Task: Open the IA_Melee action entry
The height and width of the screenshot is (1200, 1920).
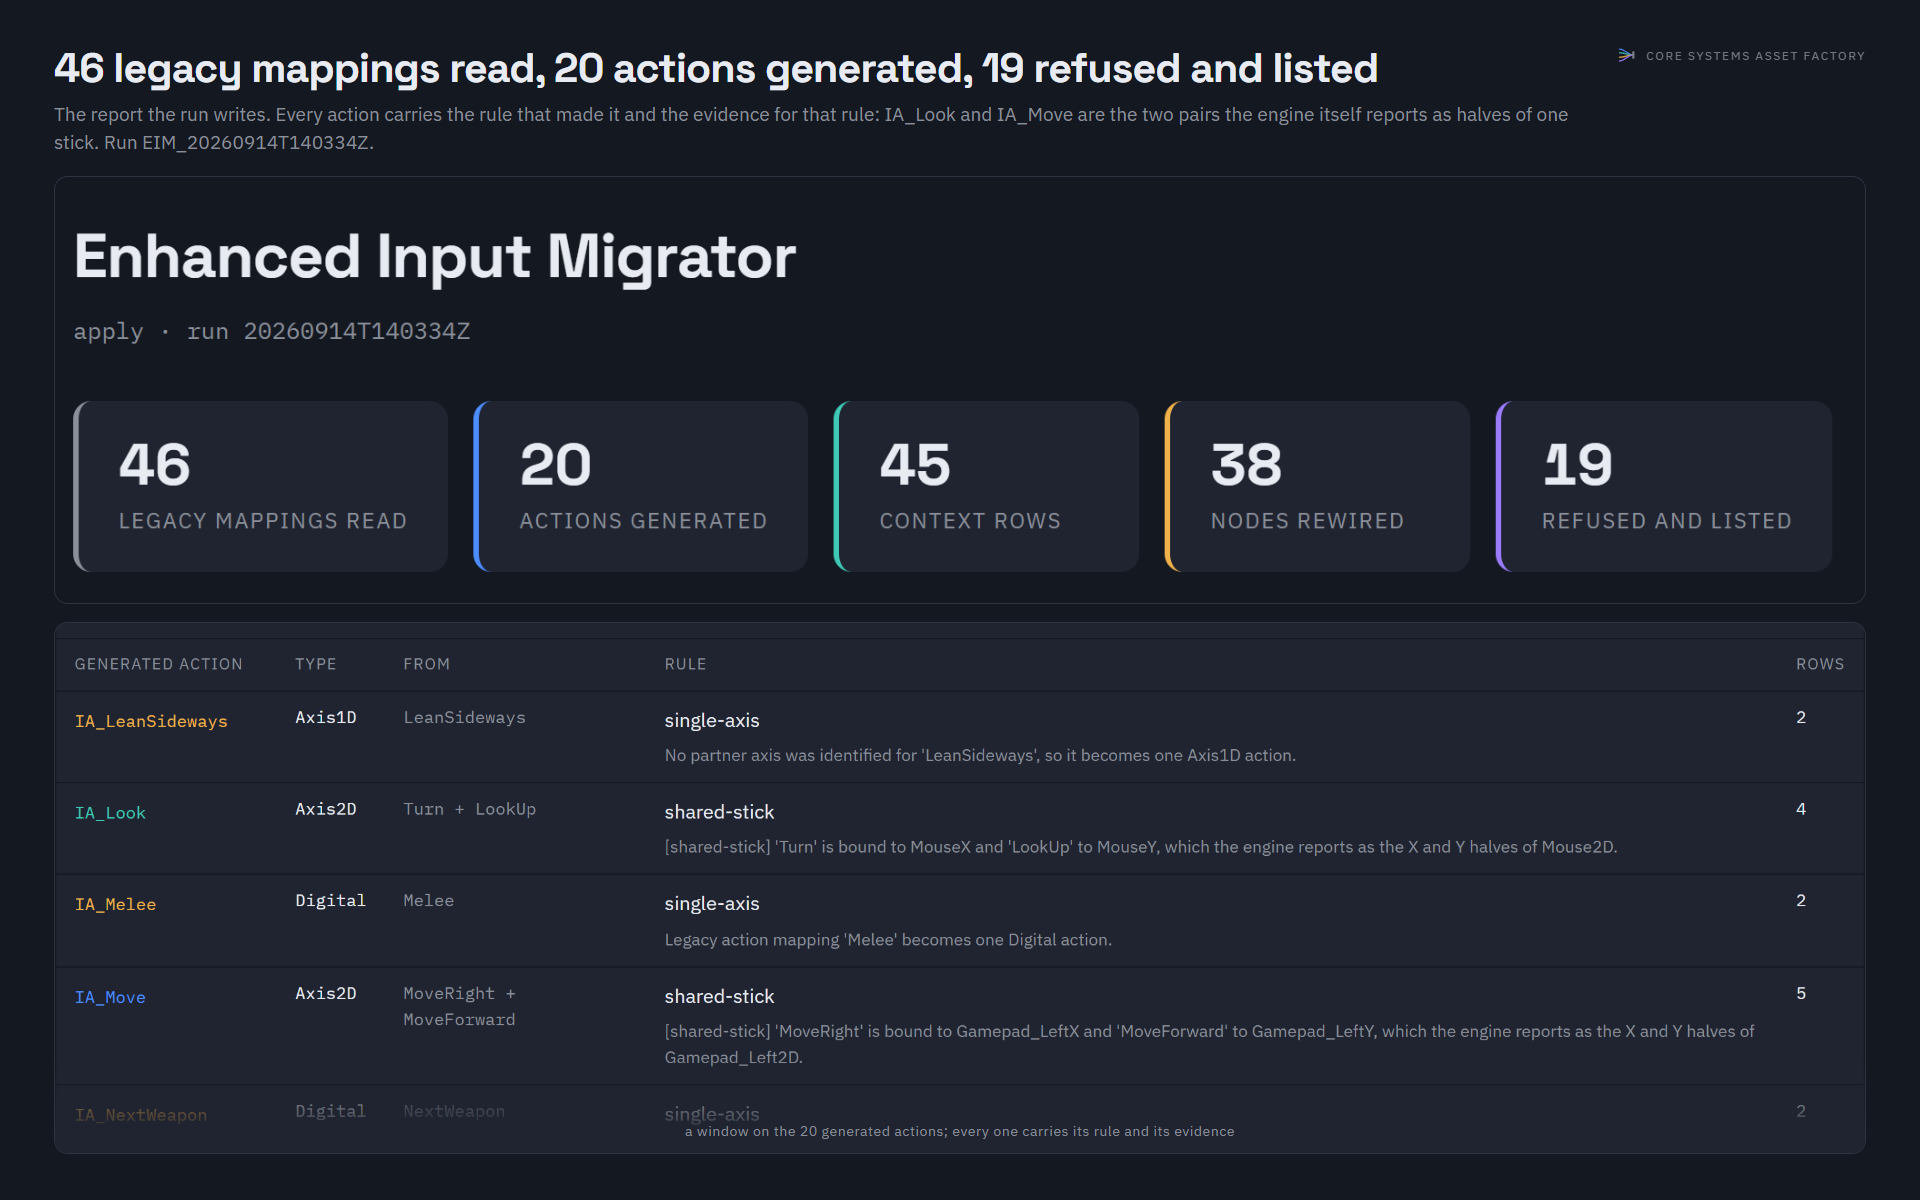Action: pyautogui.click(x=115, y=904)
